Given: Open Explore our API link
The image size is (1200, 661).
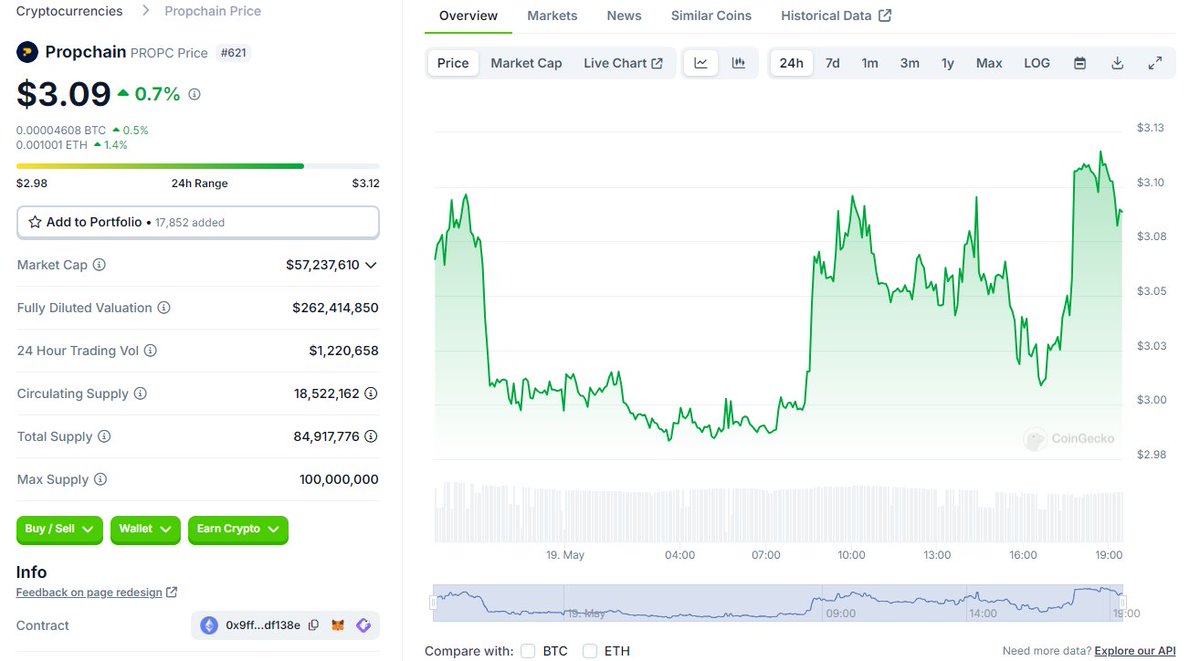Looking at the screenshot, I should pos(1135,651).
